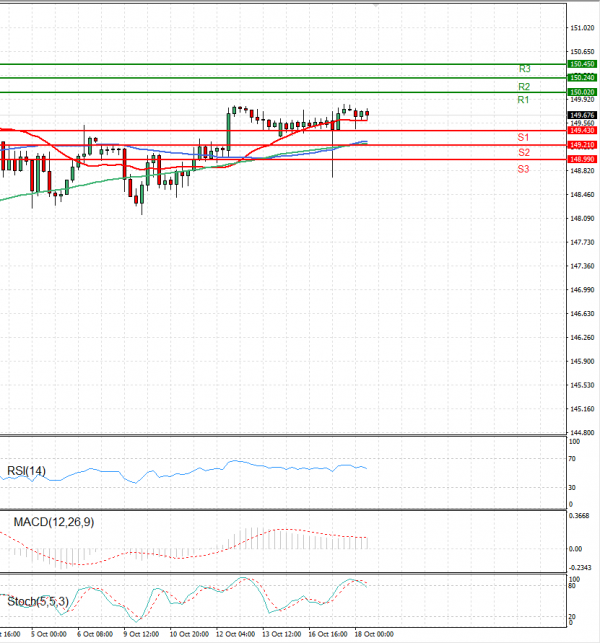This screenshot has width=600, height=643.
Task: Click the 9 Oct 12:00 time label
Action: 141,634
